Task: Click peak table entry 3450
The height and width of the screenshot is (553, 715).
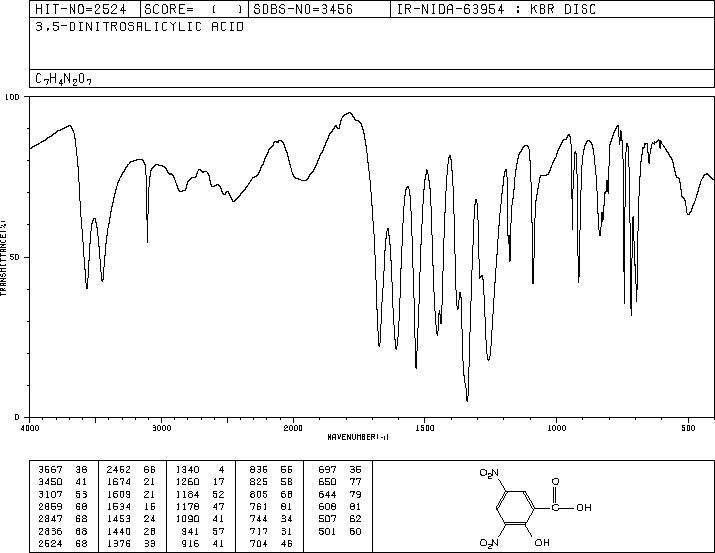Action: click(50, 482)
